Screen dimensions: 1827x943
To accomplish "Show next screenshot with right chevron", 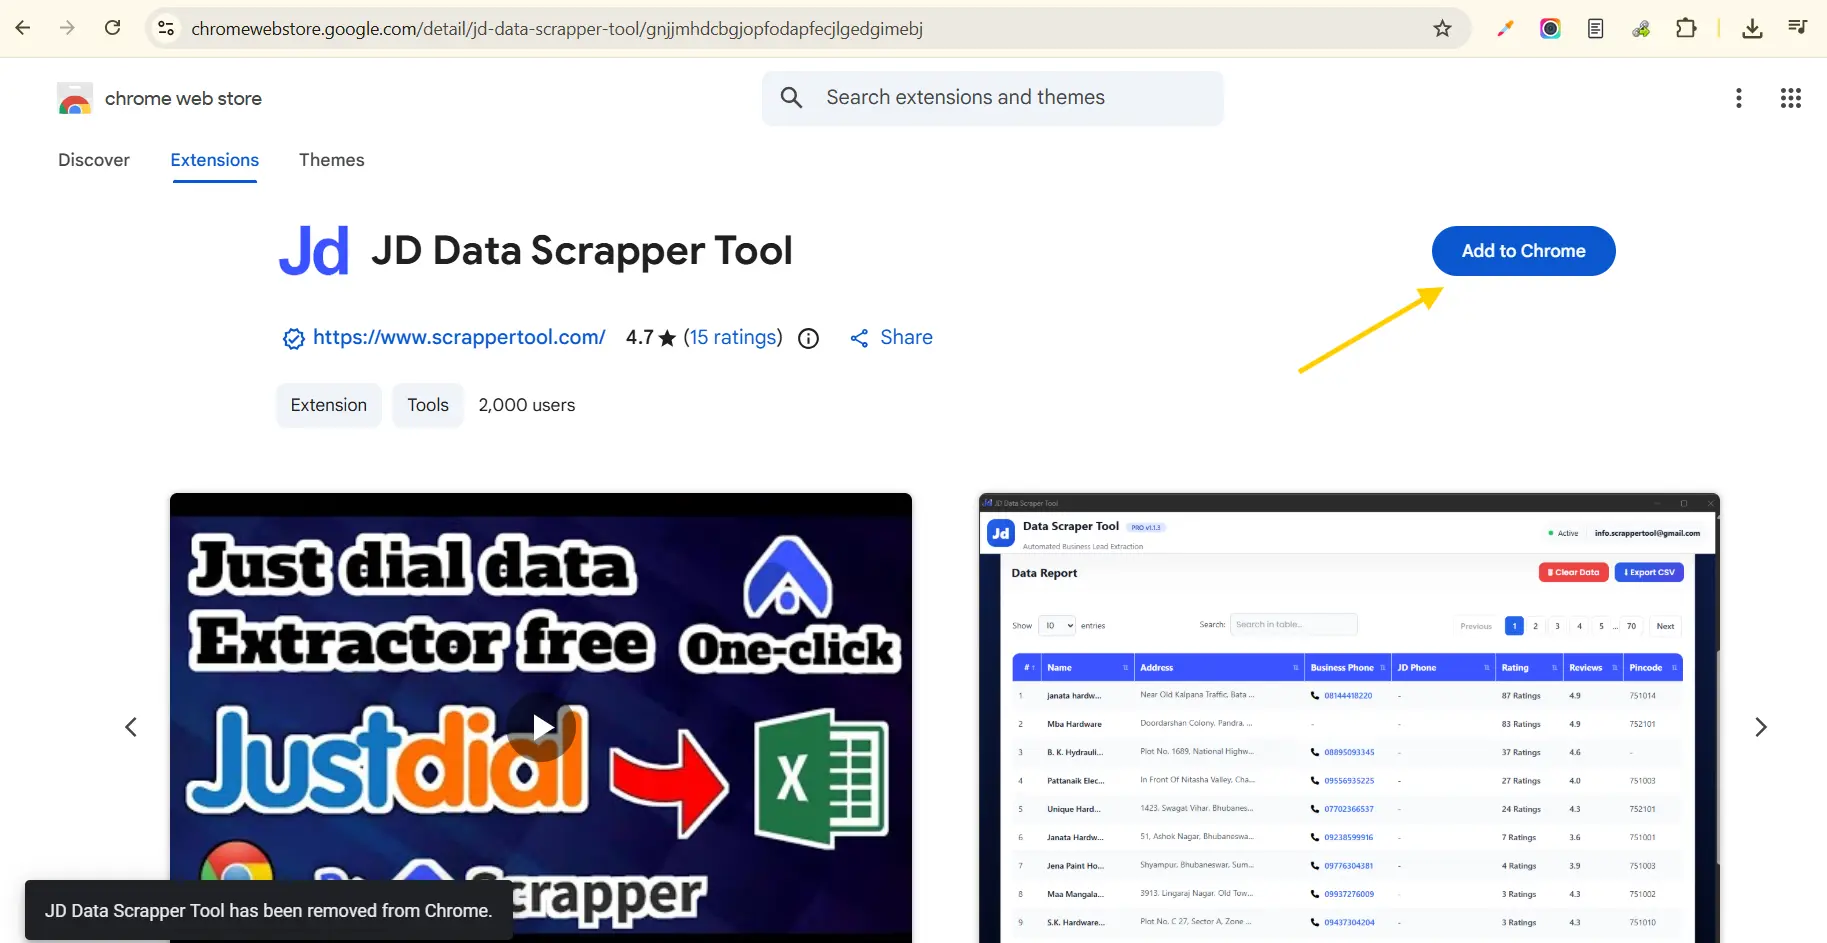I will [1761, 727].
